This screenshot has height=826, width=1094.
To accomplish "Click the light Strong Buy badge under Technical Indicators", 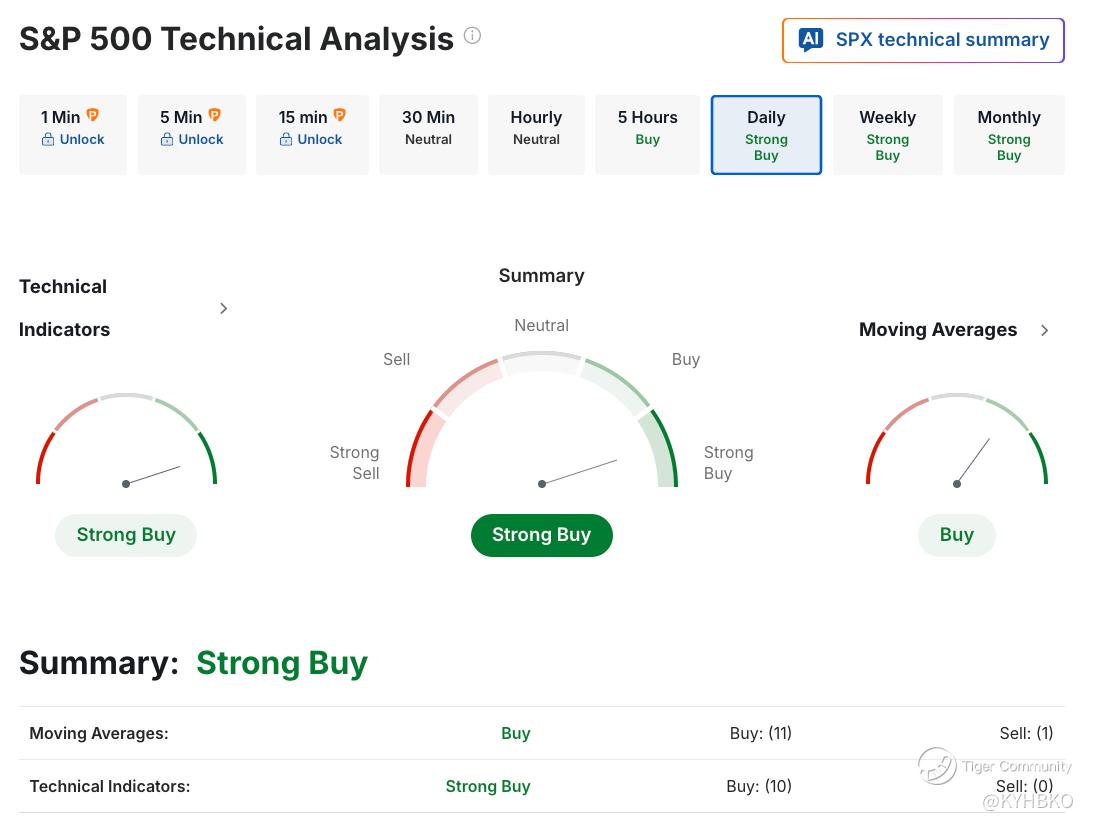I will (x=126, y=535).
